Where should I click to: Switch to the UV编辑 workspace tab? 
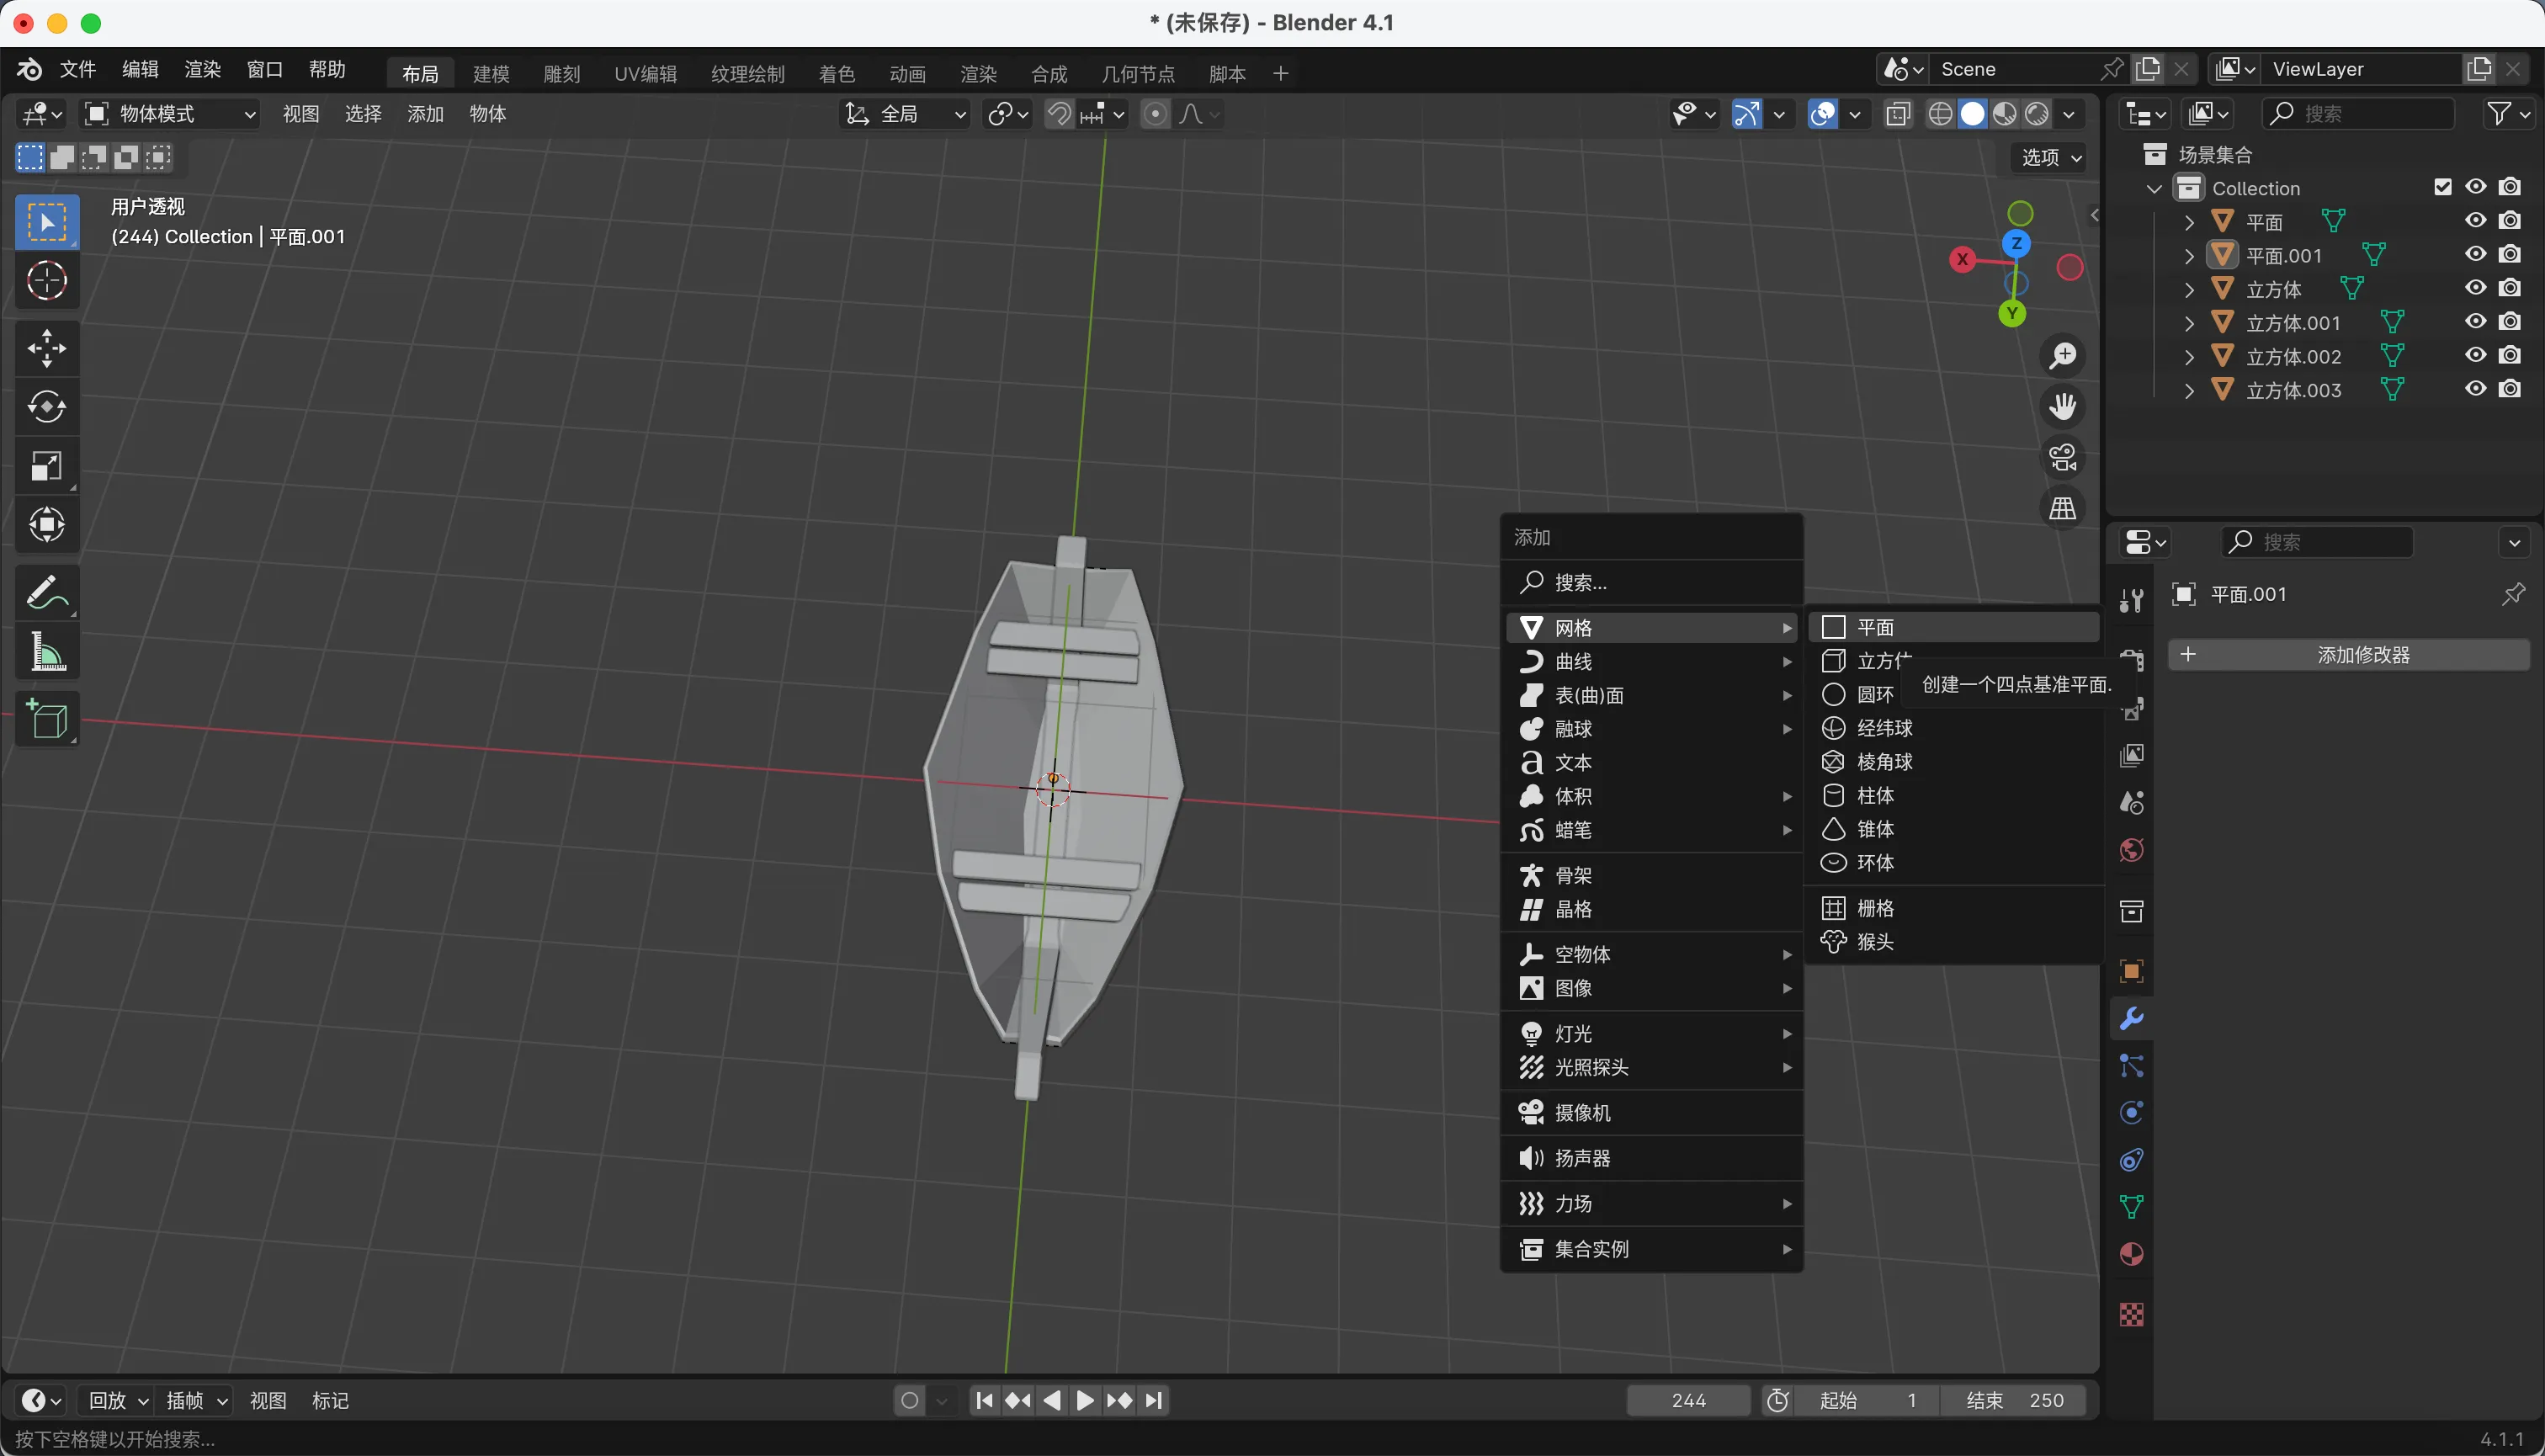pyautogui.click(x=645, y=74)
